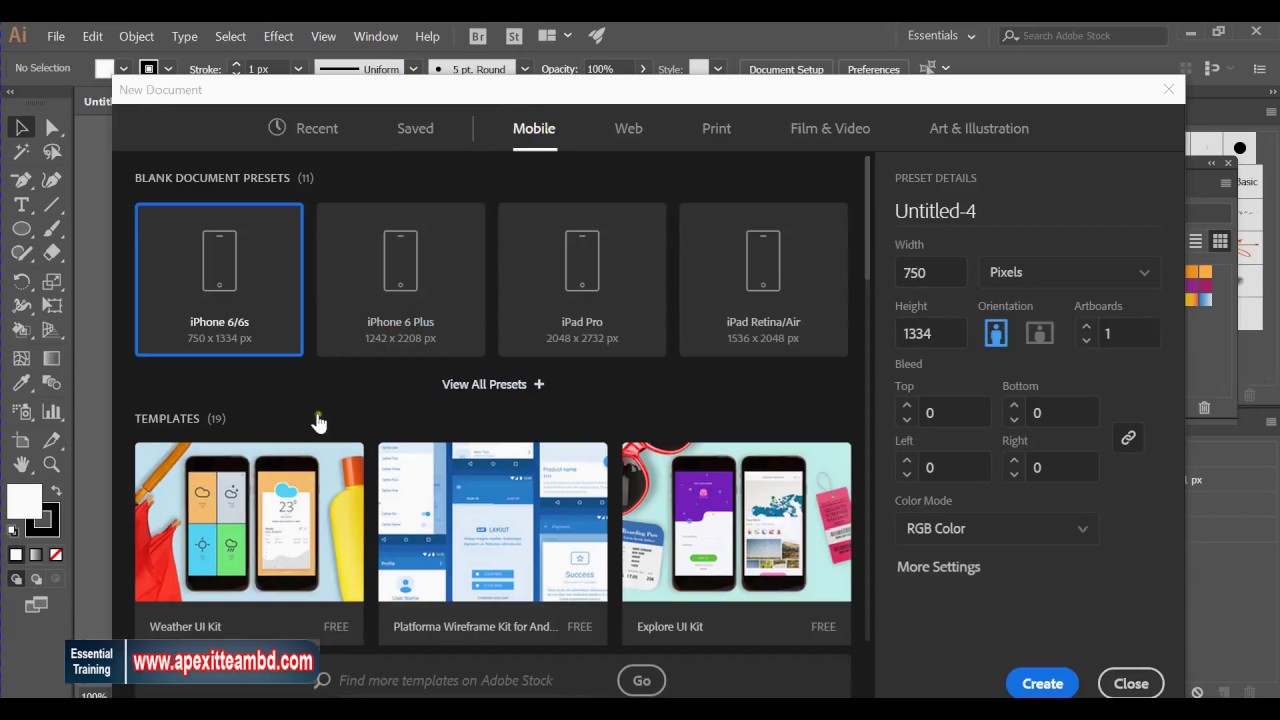Select the Type tool
This screenshot has height=720, width=1280.
pyautogui.click(x=21, y=205)
